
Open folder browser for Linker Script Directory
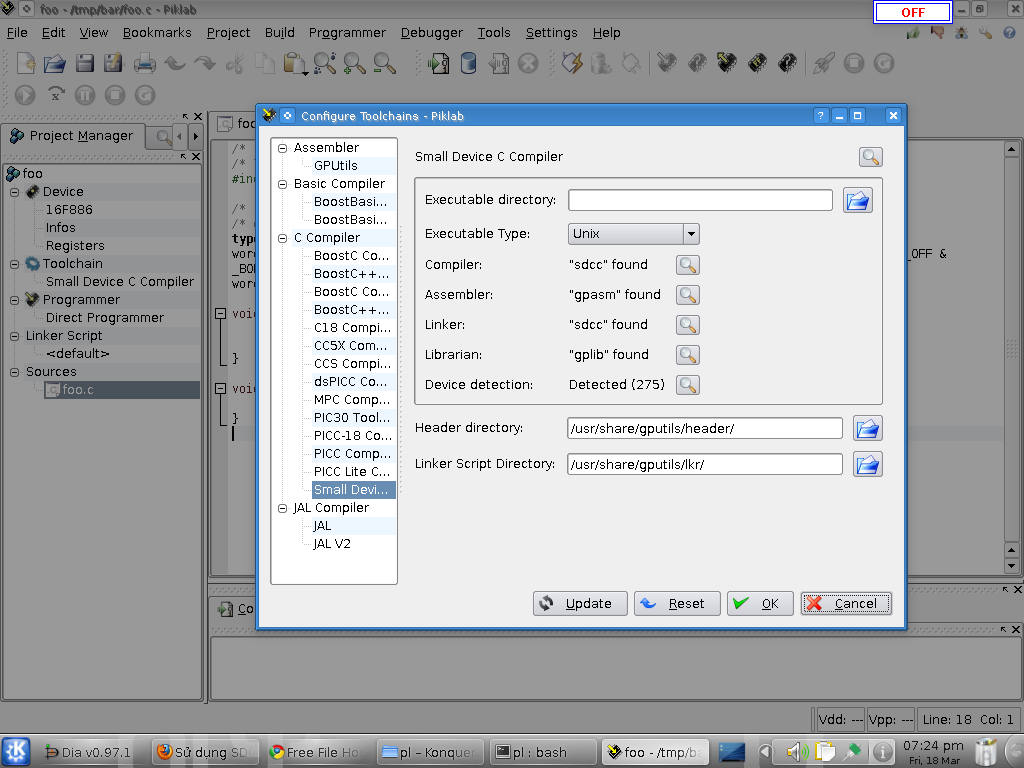867,465
